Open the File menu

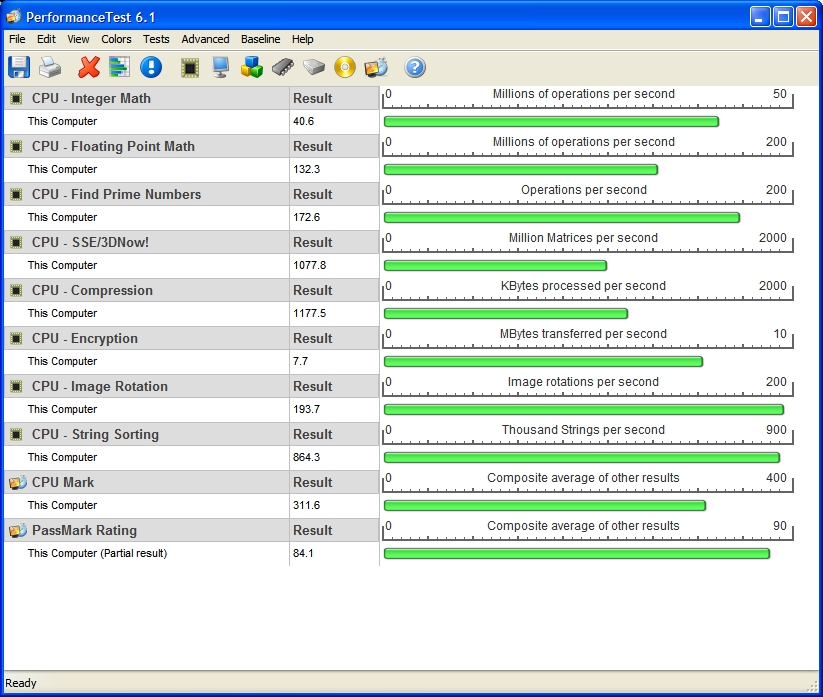coord(17,39)
